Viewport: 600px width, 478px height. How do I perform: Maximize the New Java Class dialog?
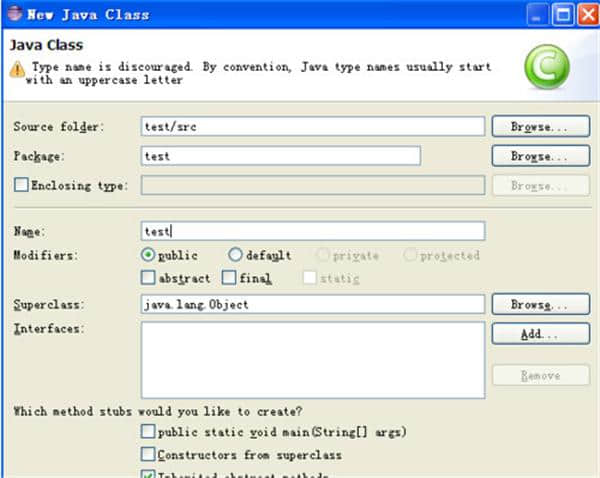561,14
